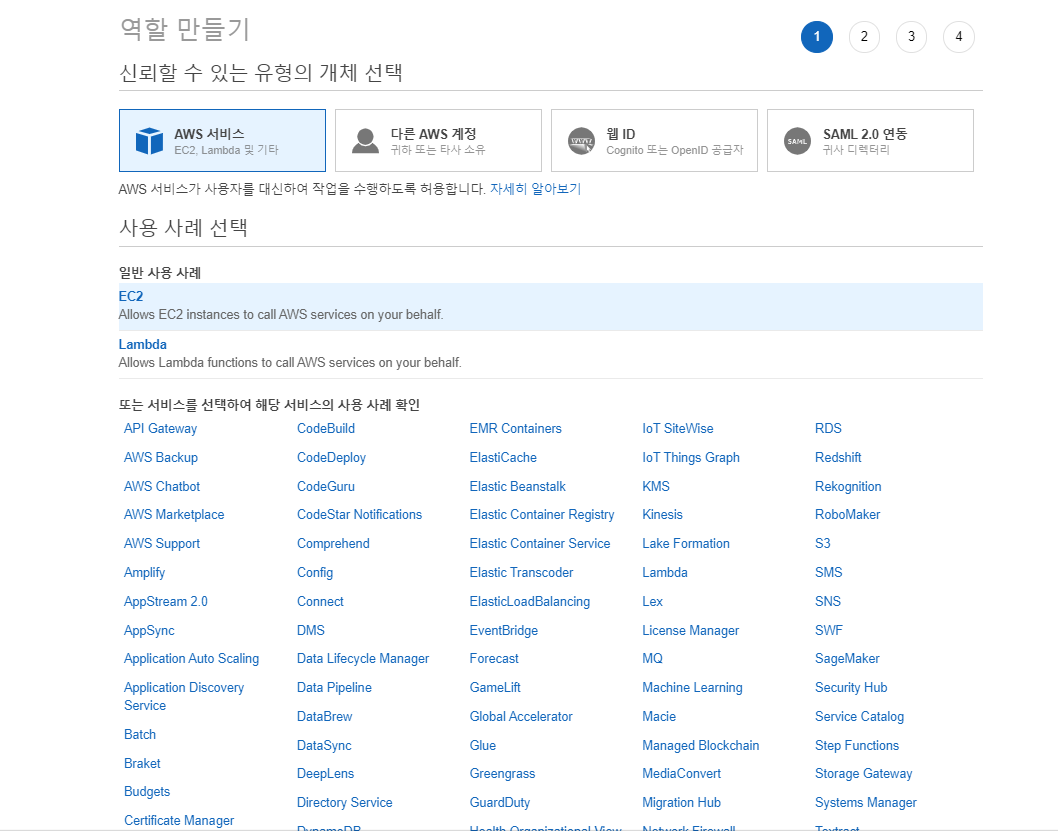Select Kinesis service

pos(663,515)
